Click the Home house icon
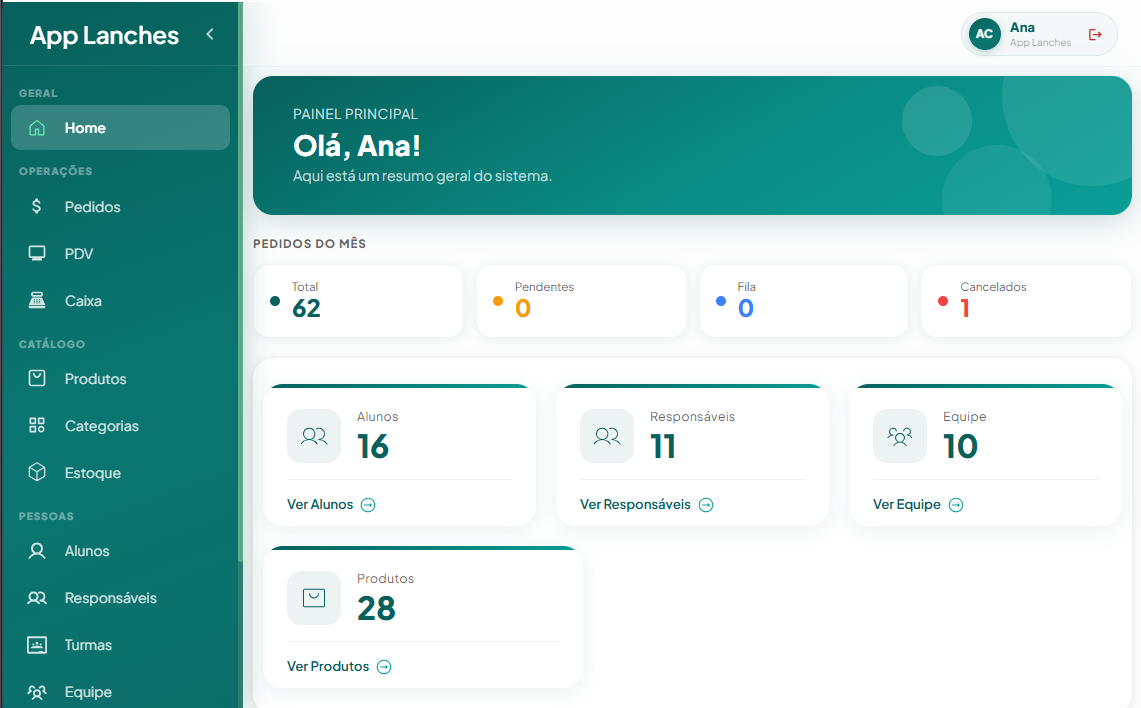Screen dimensions: 1141x708 tap(36, 128)
